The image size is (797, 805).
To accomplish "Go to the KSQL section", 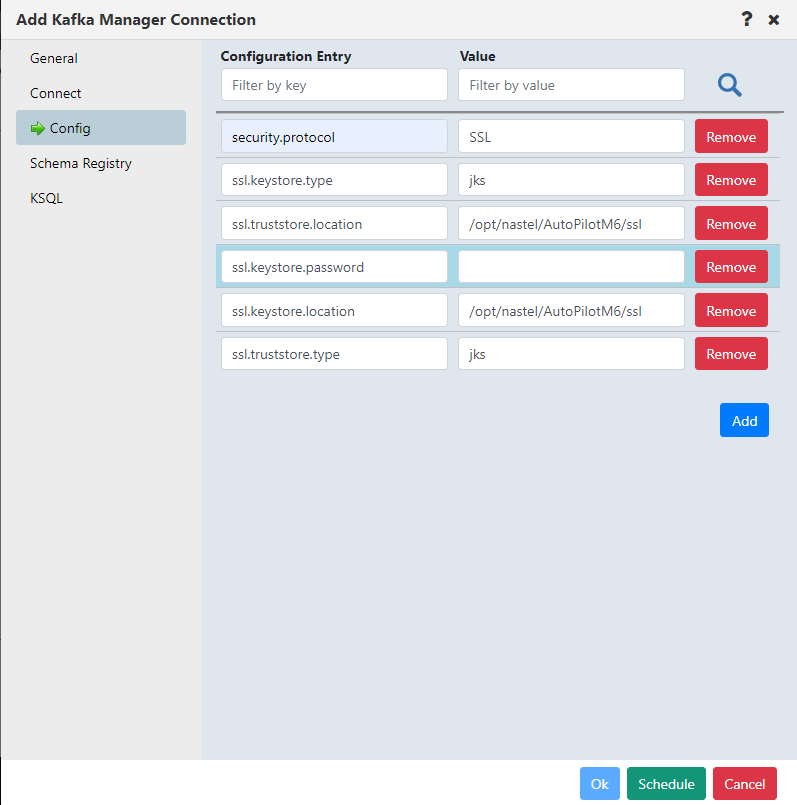I will [46, 198].
